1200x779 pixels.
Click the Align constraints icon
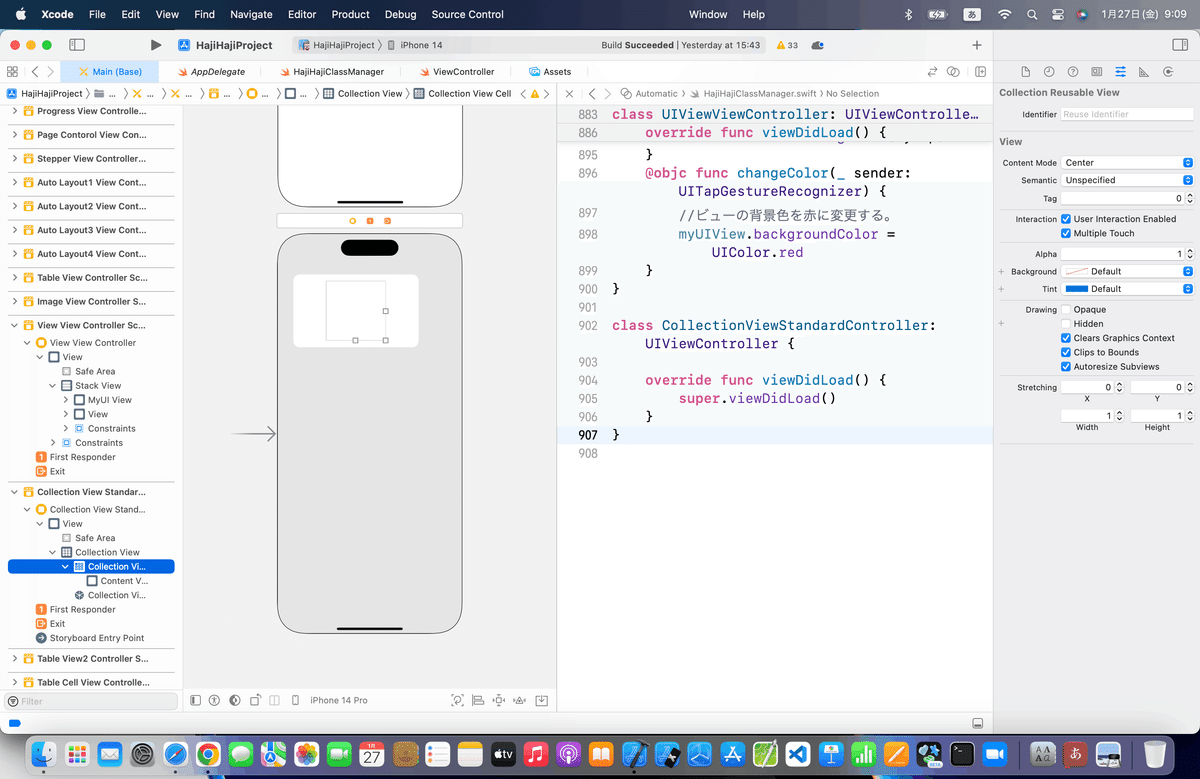coord(478,700)
